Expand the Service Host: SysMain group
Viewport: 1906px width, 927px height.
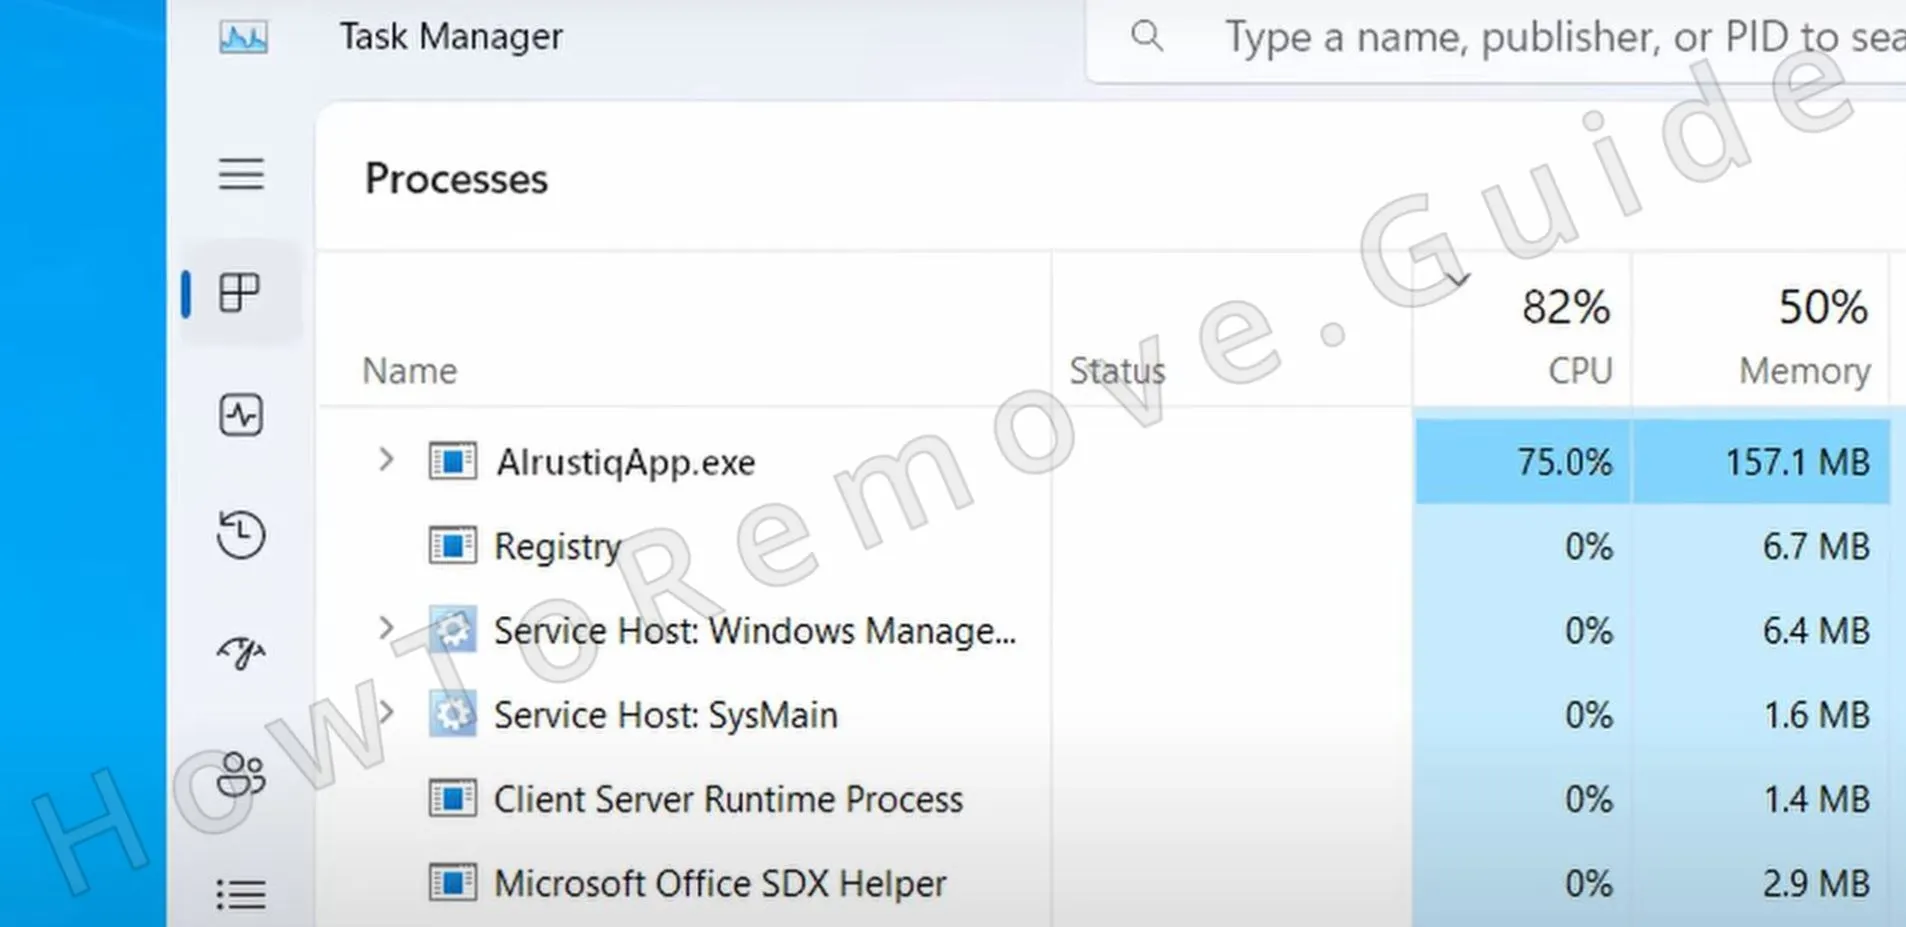386,712
